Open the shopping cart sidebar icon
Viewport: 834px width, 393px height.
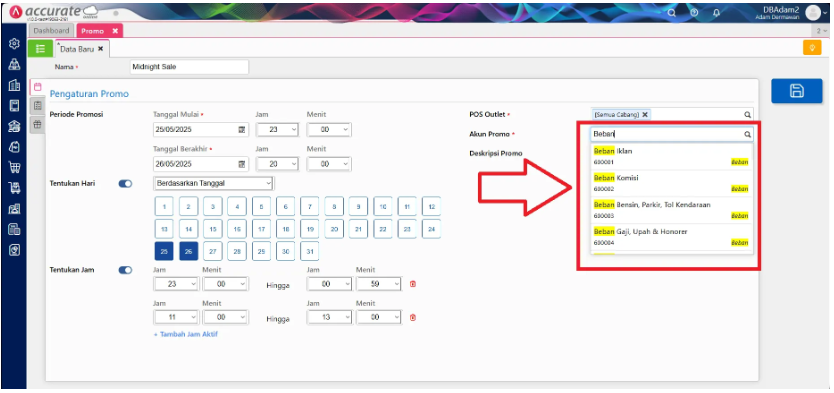(14, 168)
